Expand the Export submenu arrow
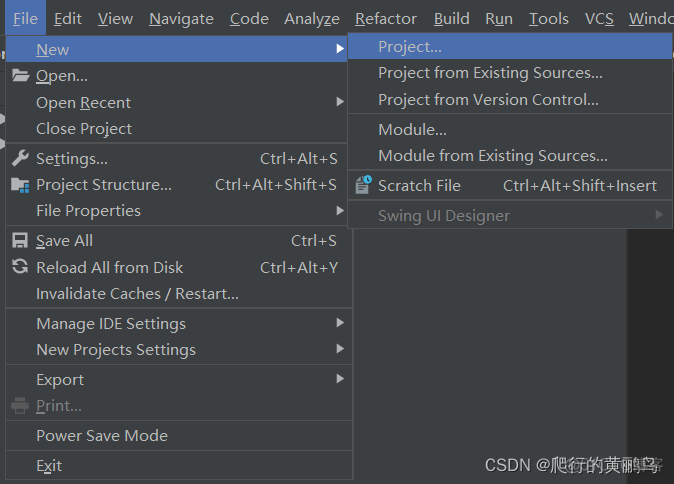674x484 pixels. [x=340, y=379]
